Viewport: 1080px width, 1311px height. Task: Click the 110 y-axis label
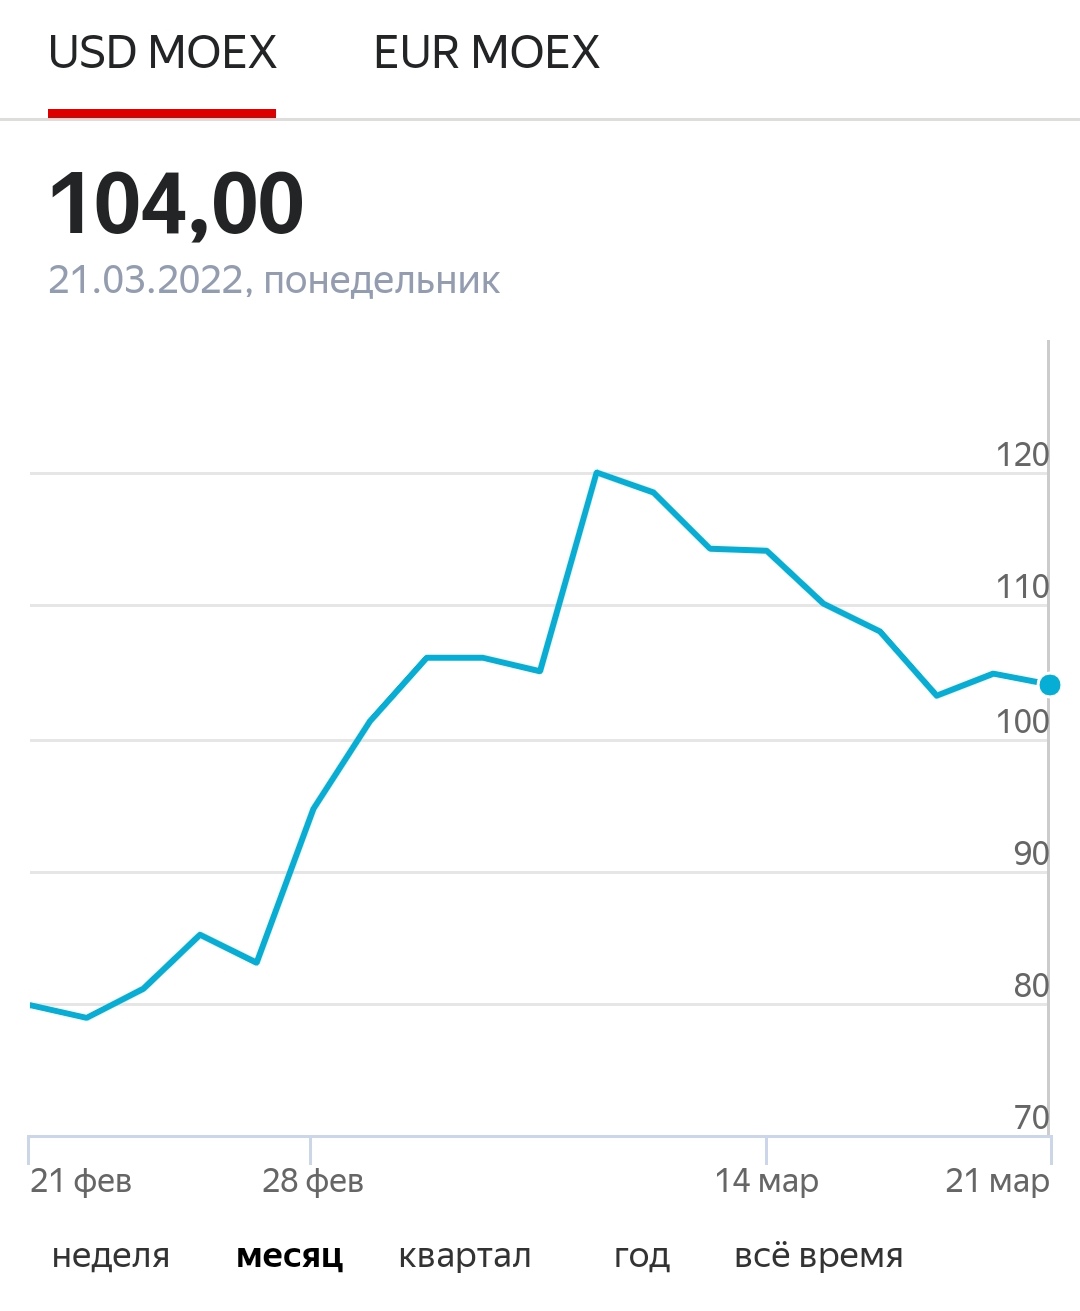pyautogui.click(x=1021, y=587)
